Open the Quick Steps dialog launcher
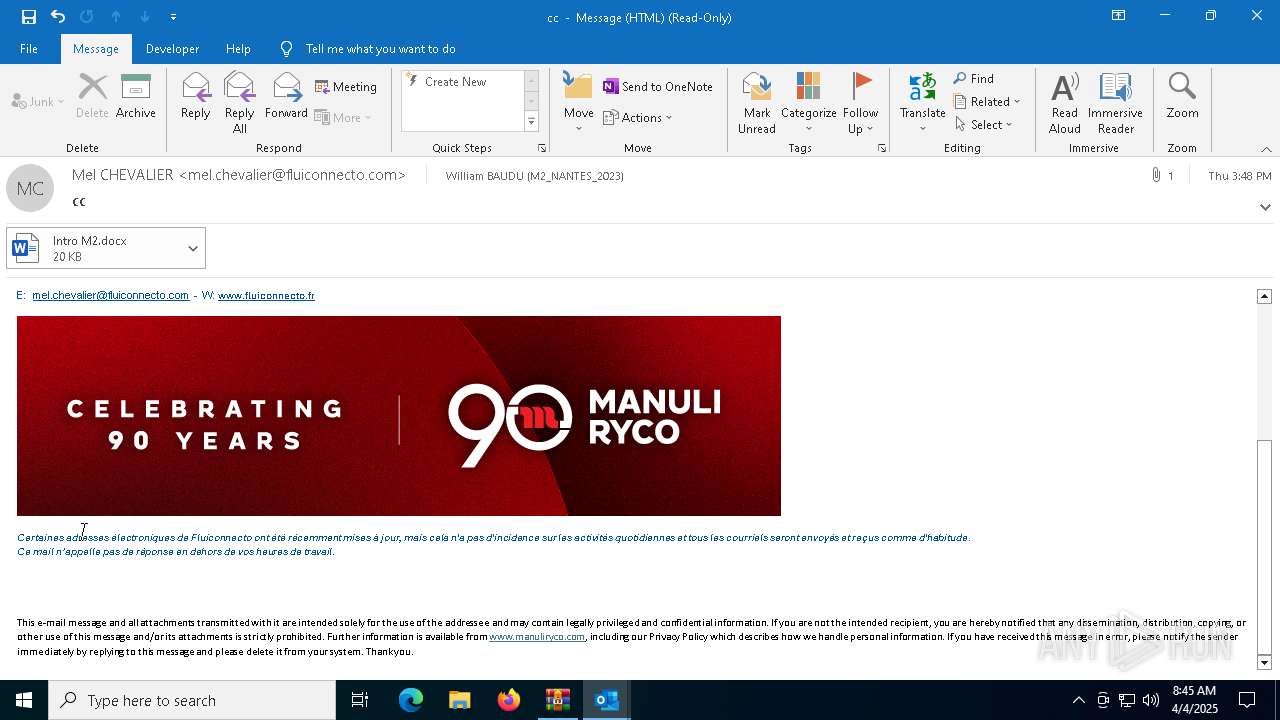 coord(542,148)
